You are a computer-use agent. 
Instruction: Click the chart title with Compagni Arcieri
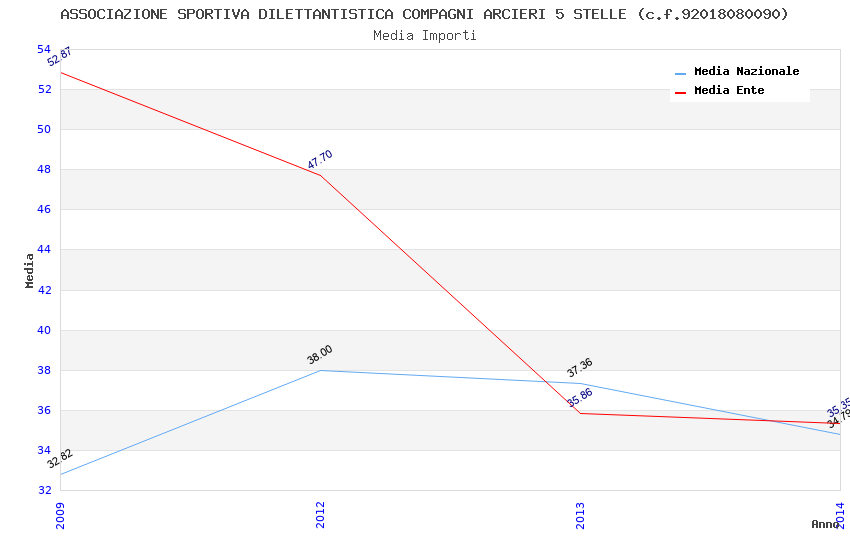point(424,14)
